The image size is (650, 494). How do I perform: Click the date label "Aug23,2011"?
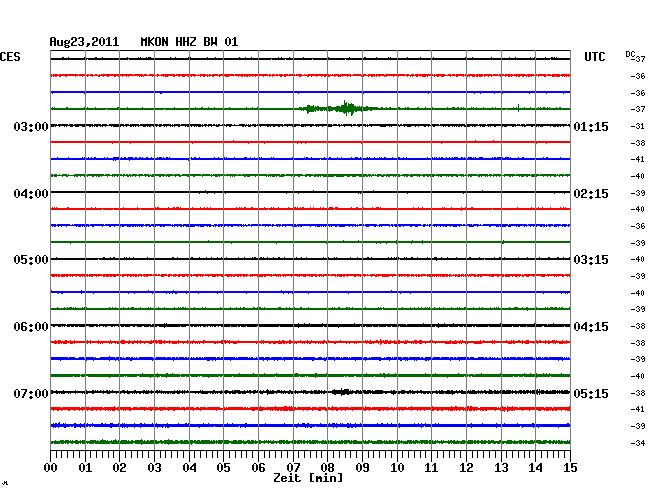click(x=84, y=42)
